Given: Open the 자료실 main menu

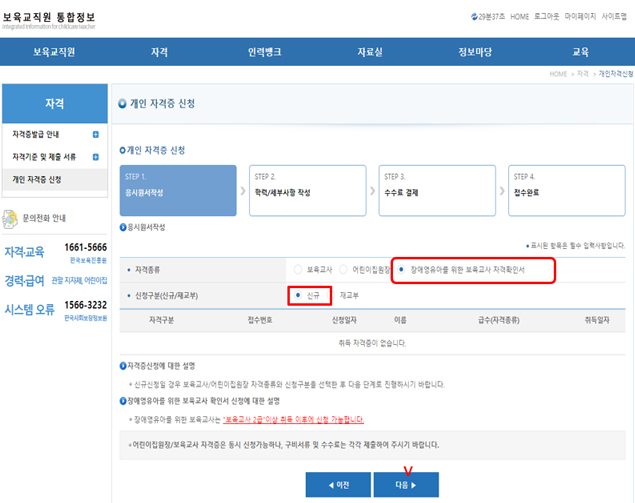Looking at the screenshot, I should (370, 52).
